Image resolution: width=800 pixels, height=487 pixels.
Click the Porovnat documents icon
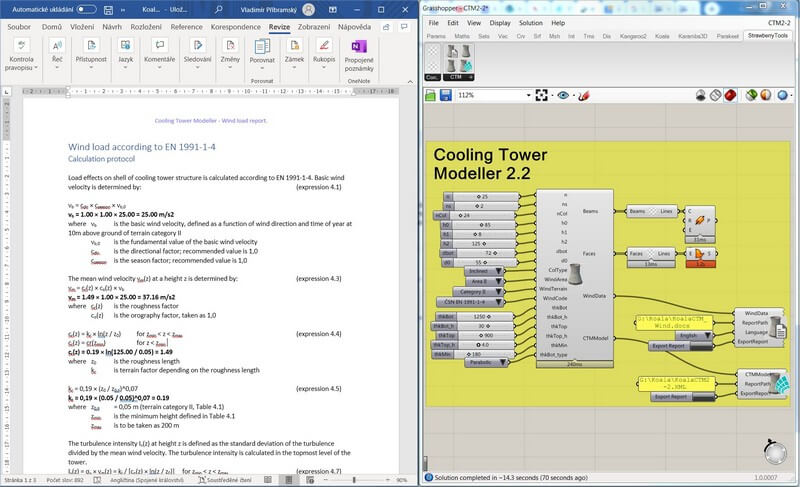tap(263, 47)
